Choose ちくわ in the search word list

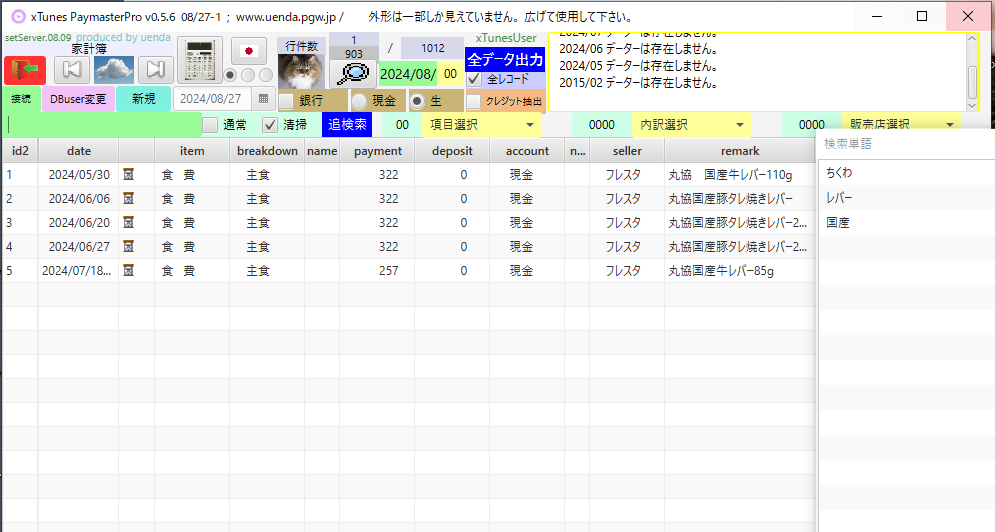pos(839,173)
